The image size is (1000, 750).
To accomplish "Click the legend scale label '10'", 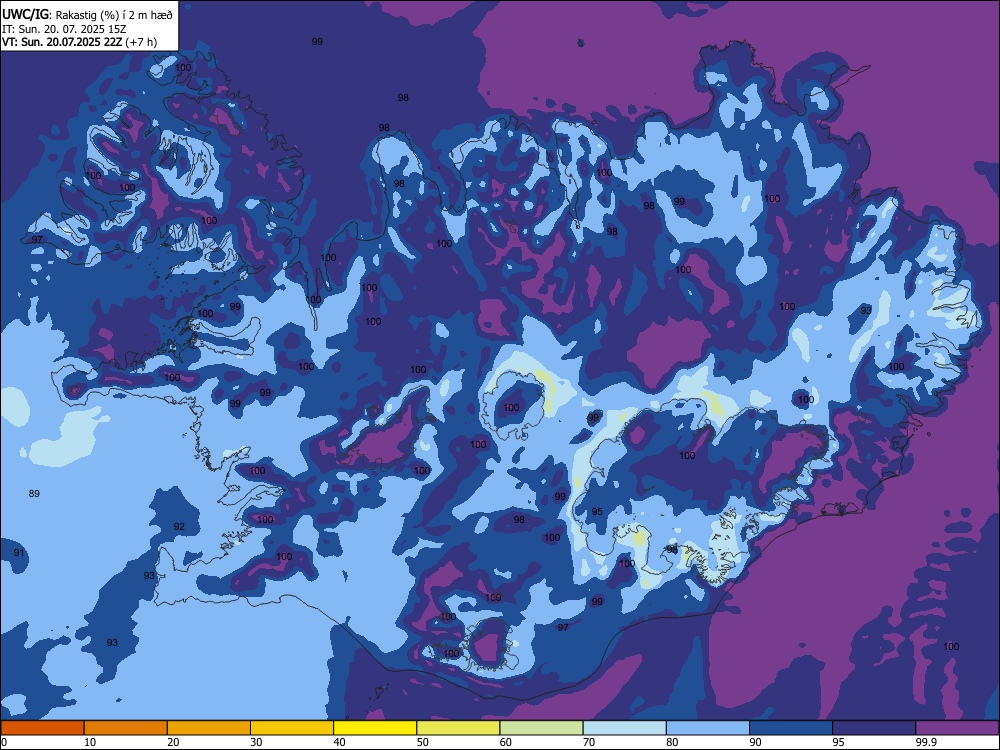I will click(x=90, y=742).
